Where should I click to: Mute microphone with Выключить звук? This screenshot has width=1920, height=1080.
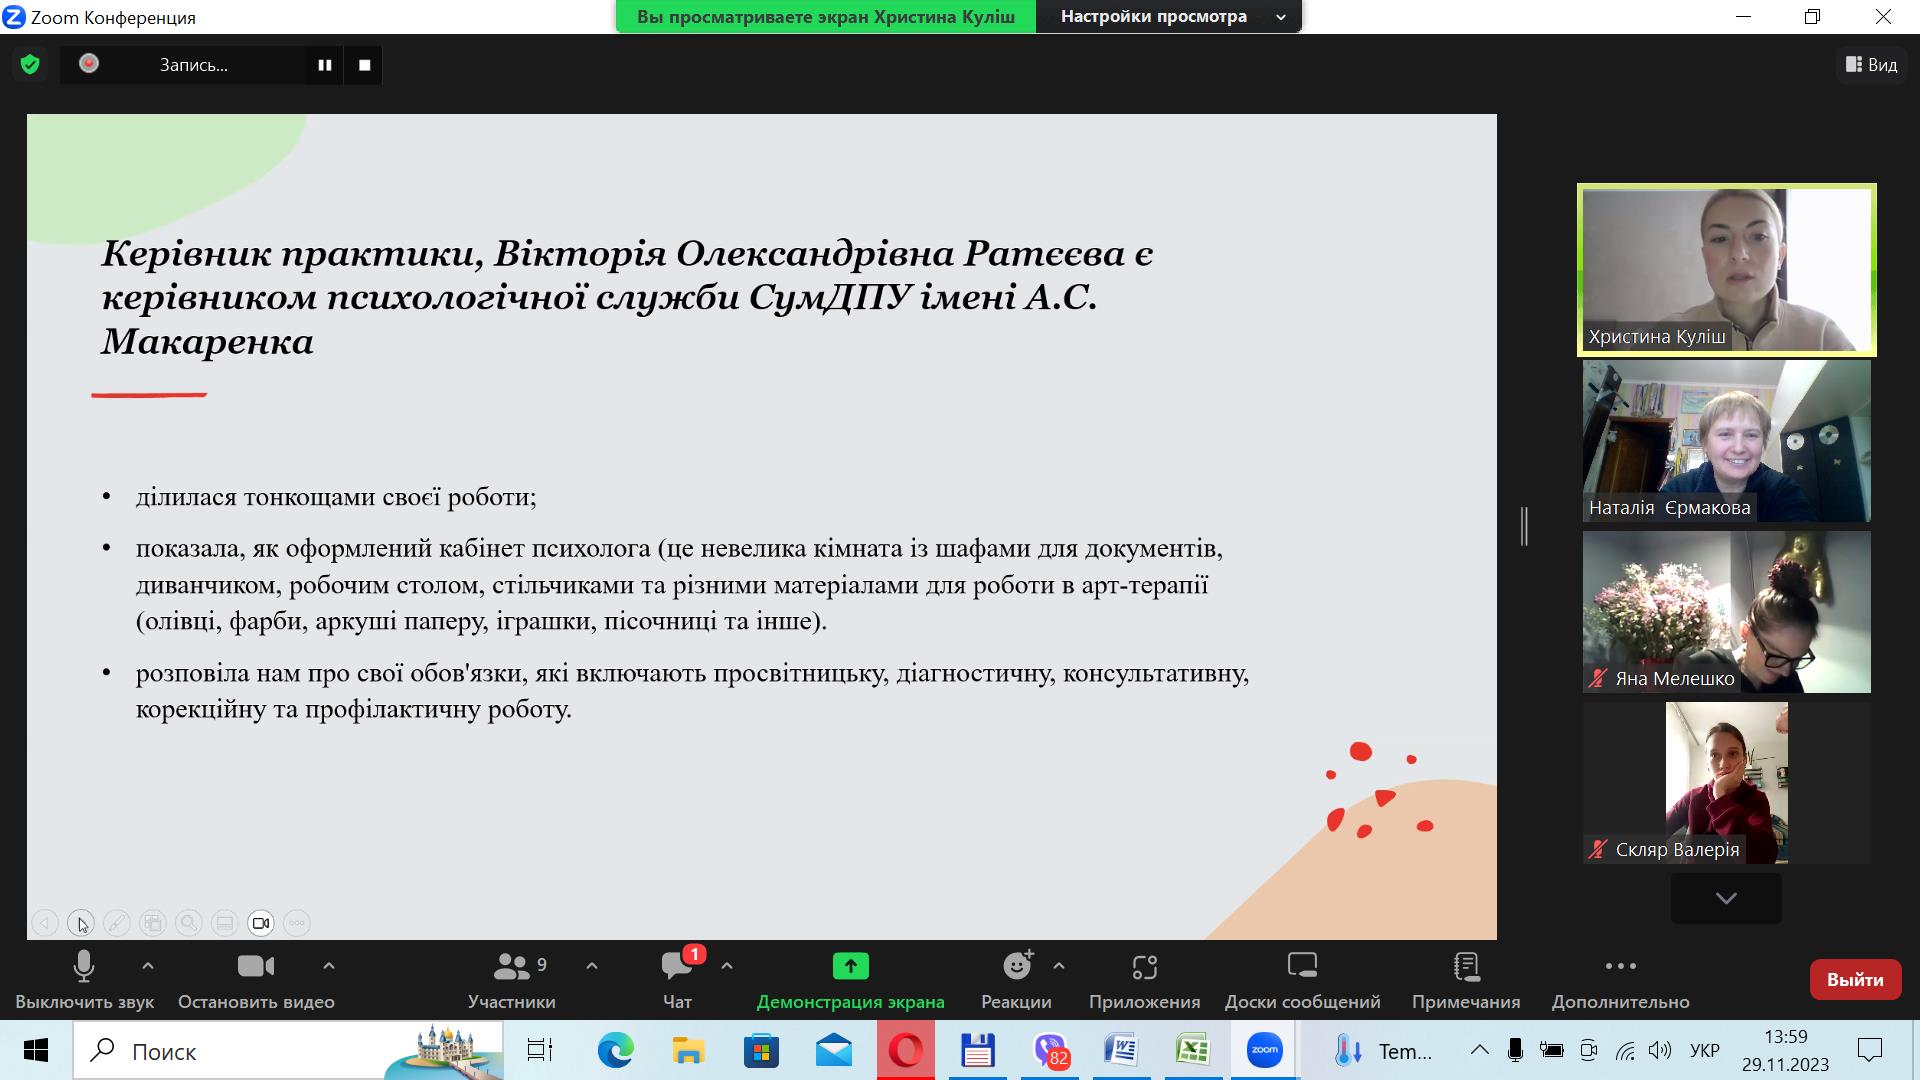click(x=84, y=980)
